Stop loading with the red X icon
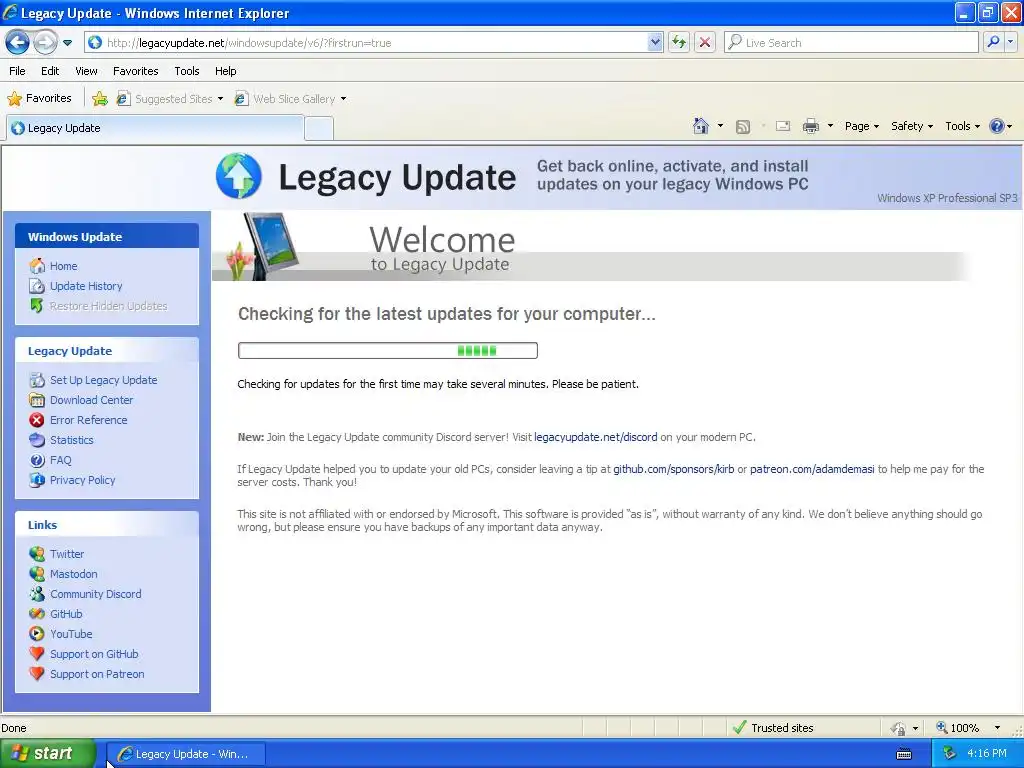 click(705, 42)
